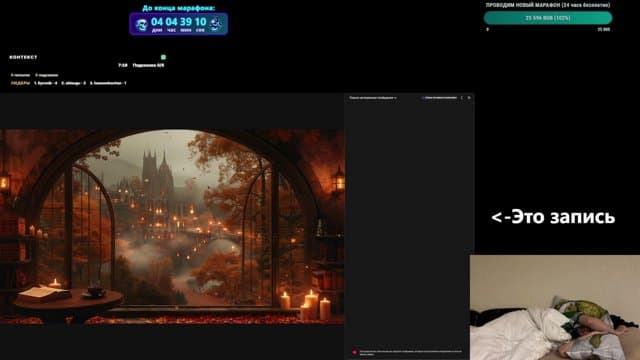Click the green square icon above the 7:19 timer
Image resolution: width=640 pixels, height=360 pixels.
(163, 57)
